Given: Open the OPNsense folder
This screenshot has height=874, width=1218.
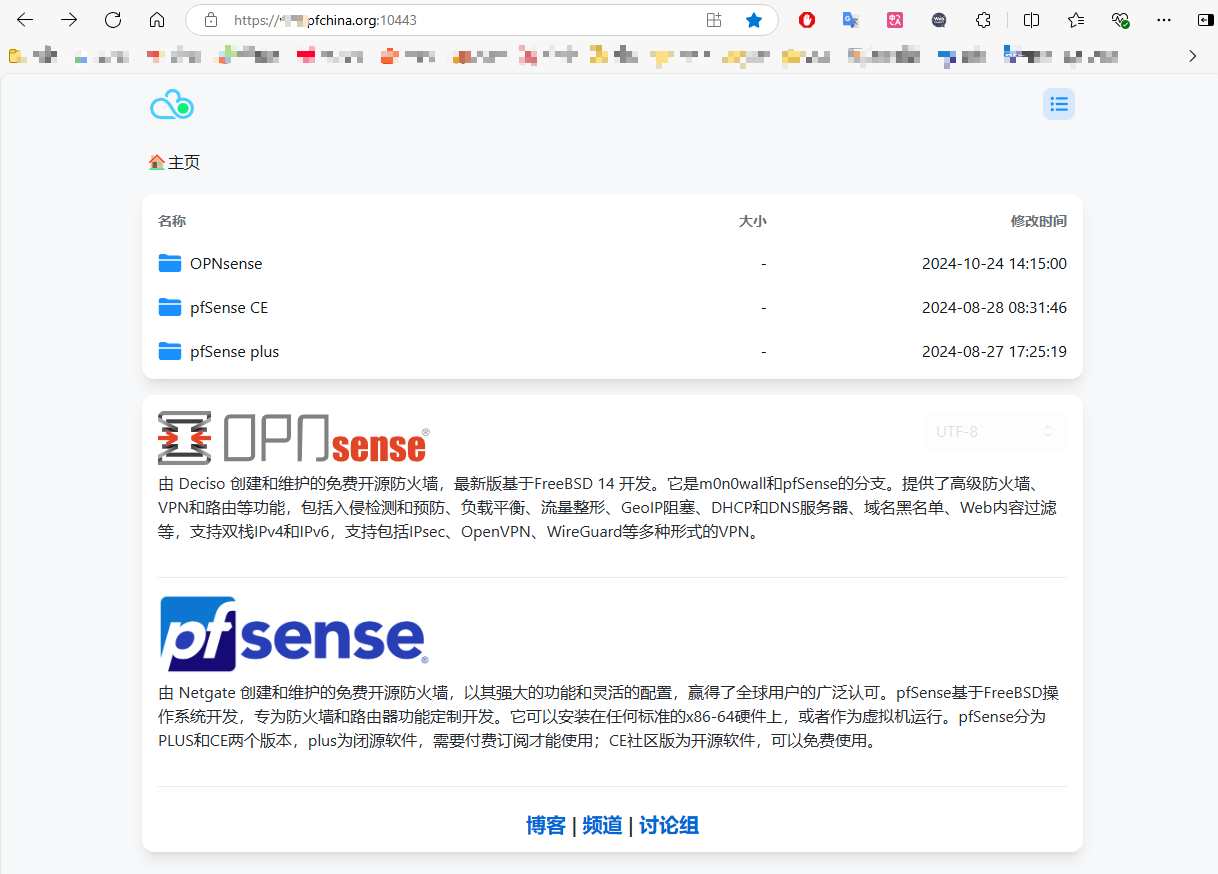Looking at the screenshot, I should point(226,264).
